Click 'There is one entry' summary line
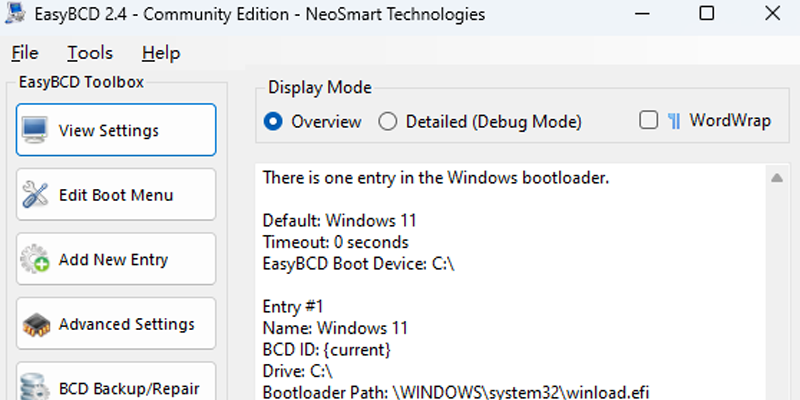The width and height of the screenshot is (800, 400). [x=436, y=178]
